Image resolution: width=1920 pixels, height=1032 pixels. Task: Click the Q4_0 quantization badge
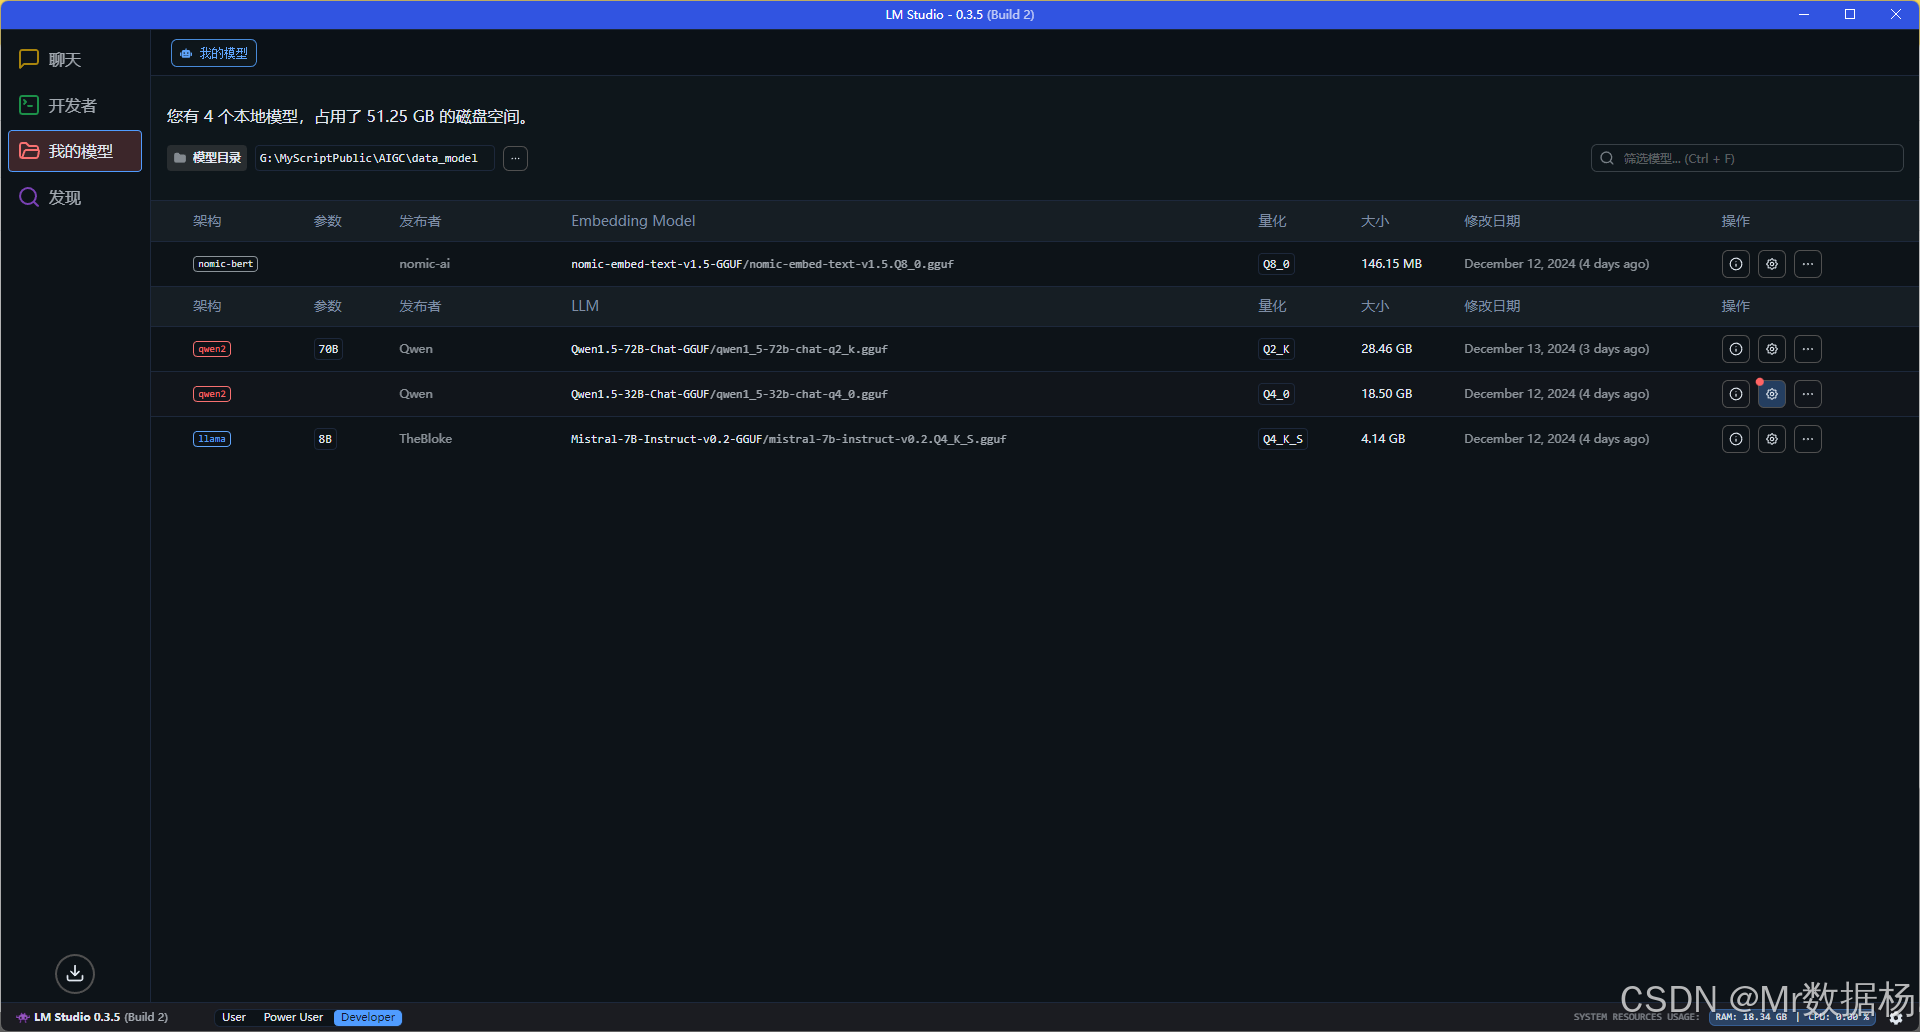pyautogui.click(x=1276, y=394)
